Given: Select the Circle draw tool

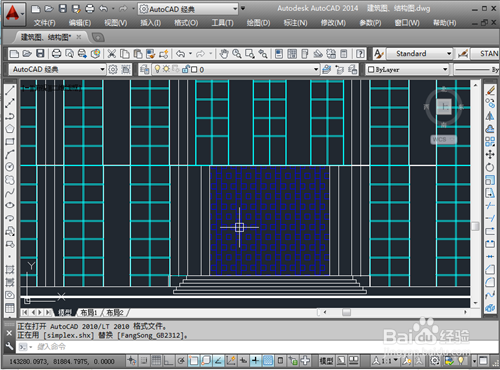Looking at the screenshot, I should point(10,167).
